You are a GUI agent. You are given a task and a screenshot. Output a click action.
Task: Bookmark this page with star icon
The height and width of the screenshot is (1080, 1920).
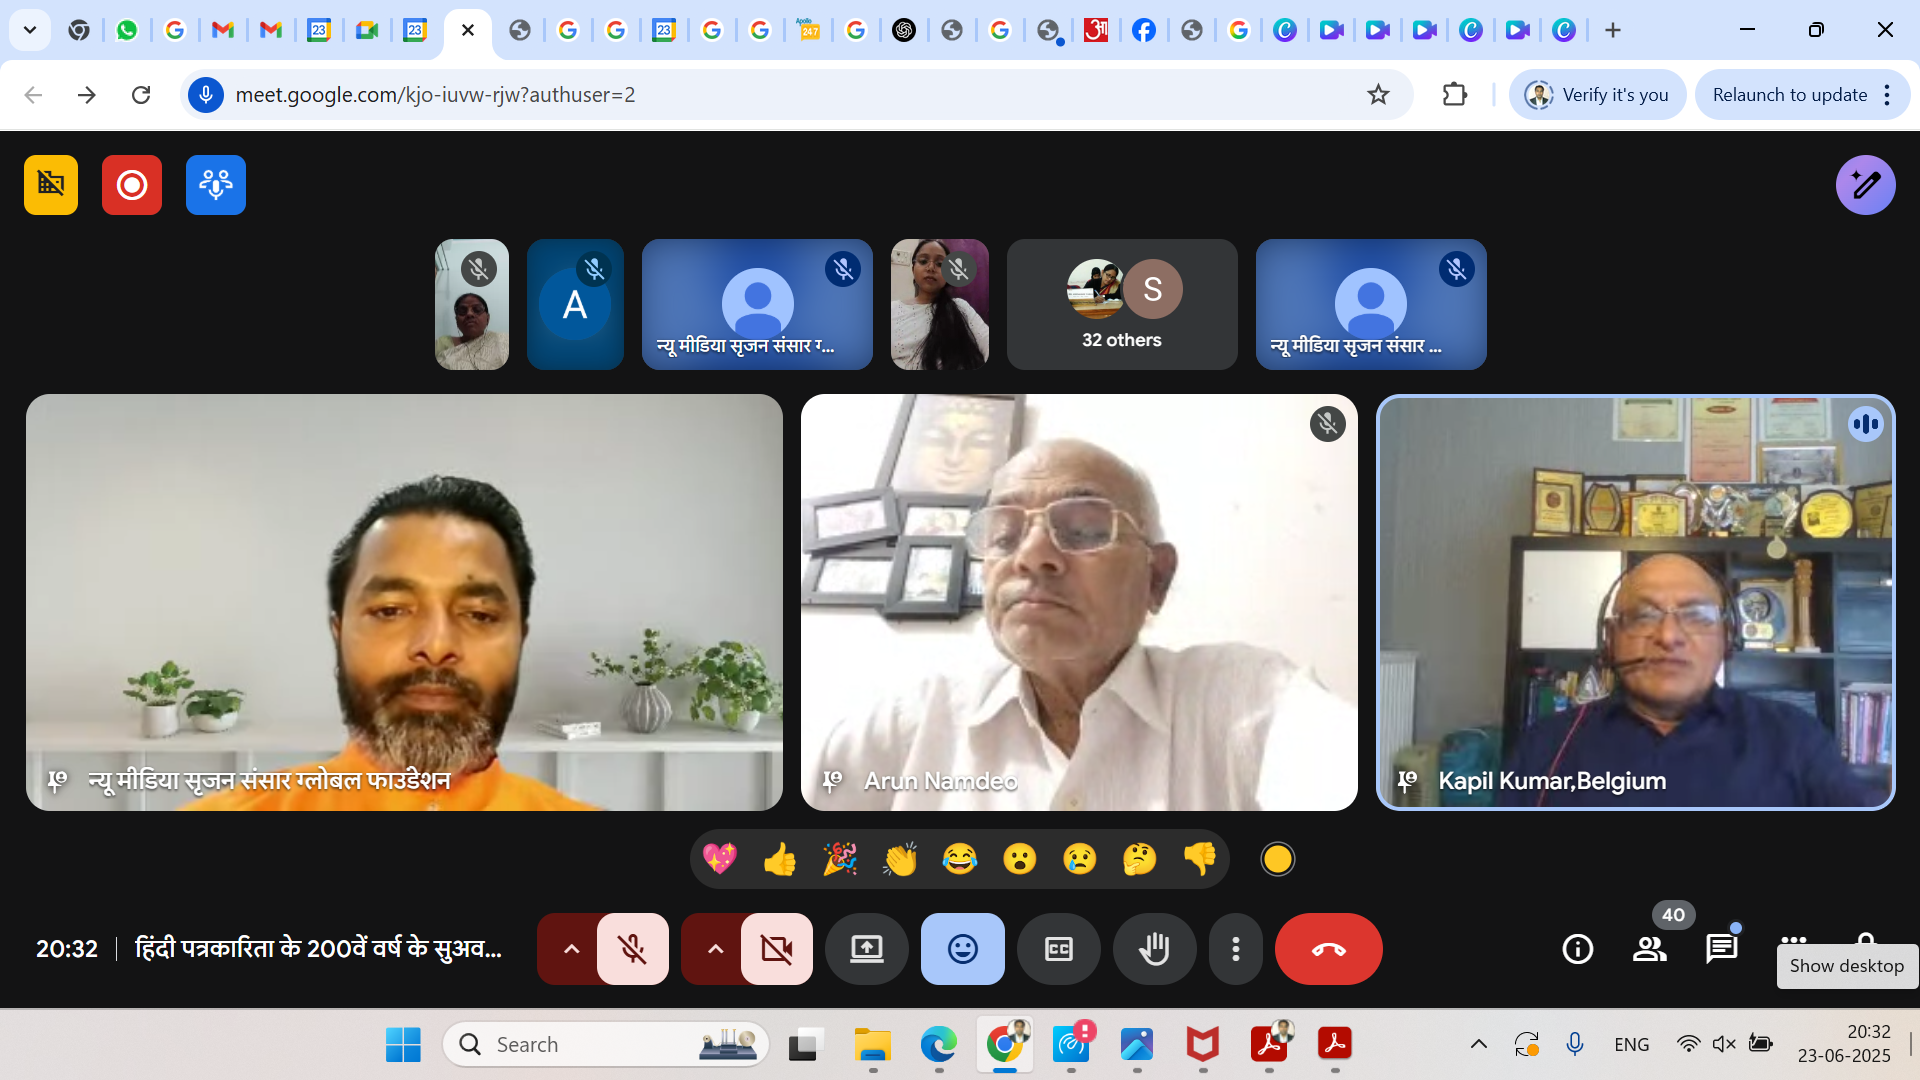click(x=1378, y=95)
